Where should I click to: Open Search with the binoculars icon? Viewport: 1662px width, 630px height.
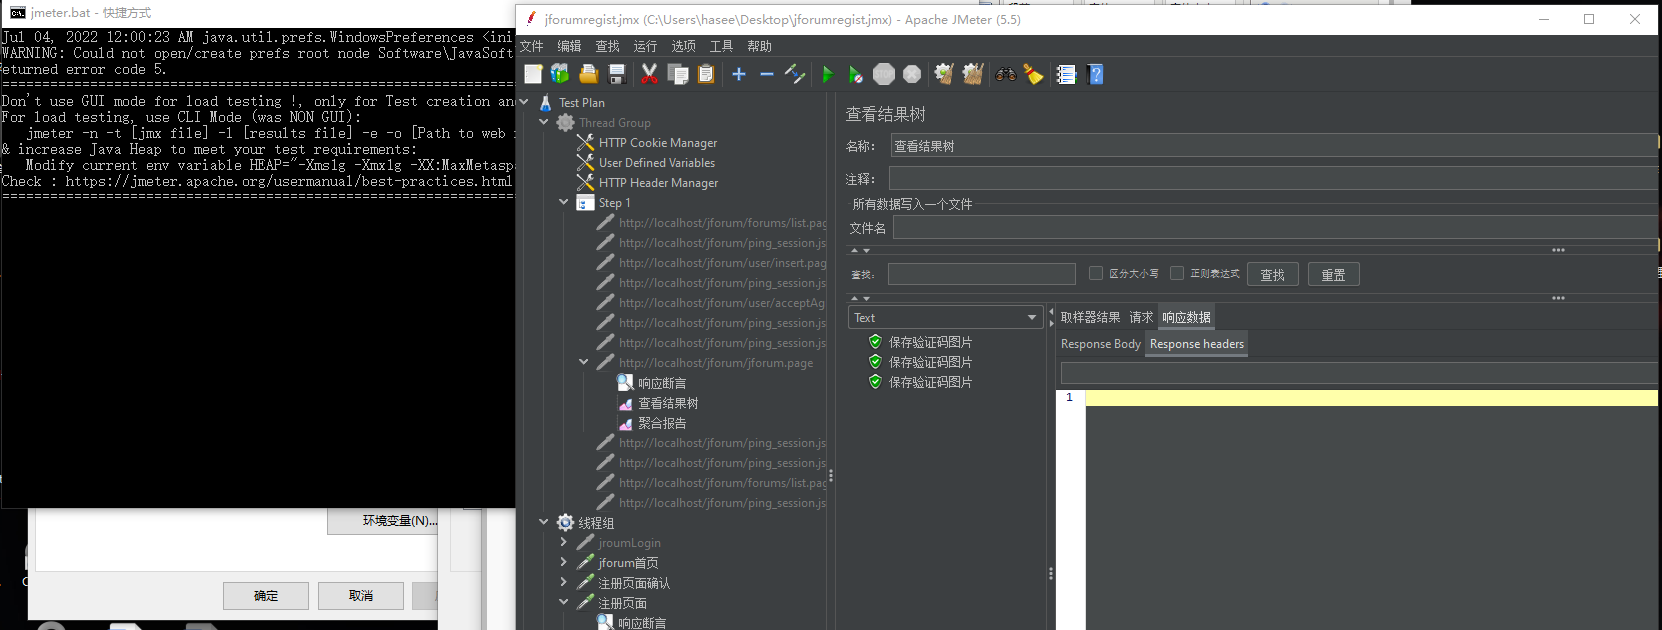coord(1006,74)
